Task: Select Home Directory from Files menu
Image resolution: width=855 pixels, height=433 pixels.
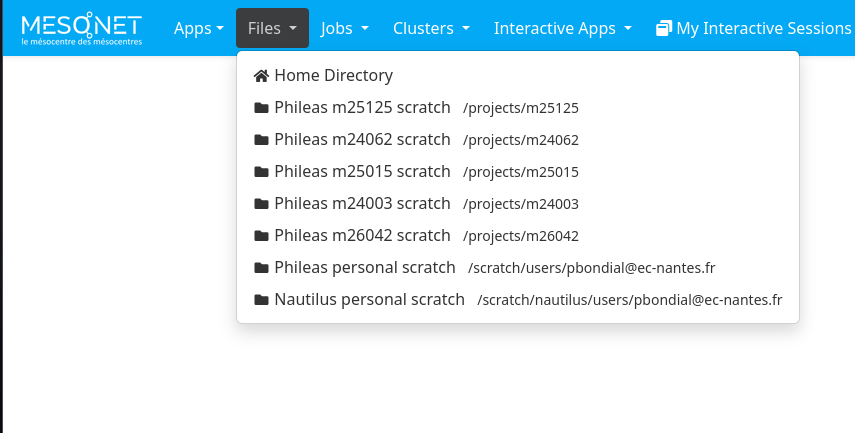Action: [333, 75]
